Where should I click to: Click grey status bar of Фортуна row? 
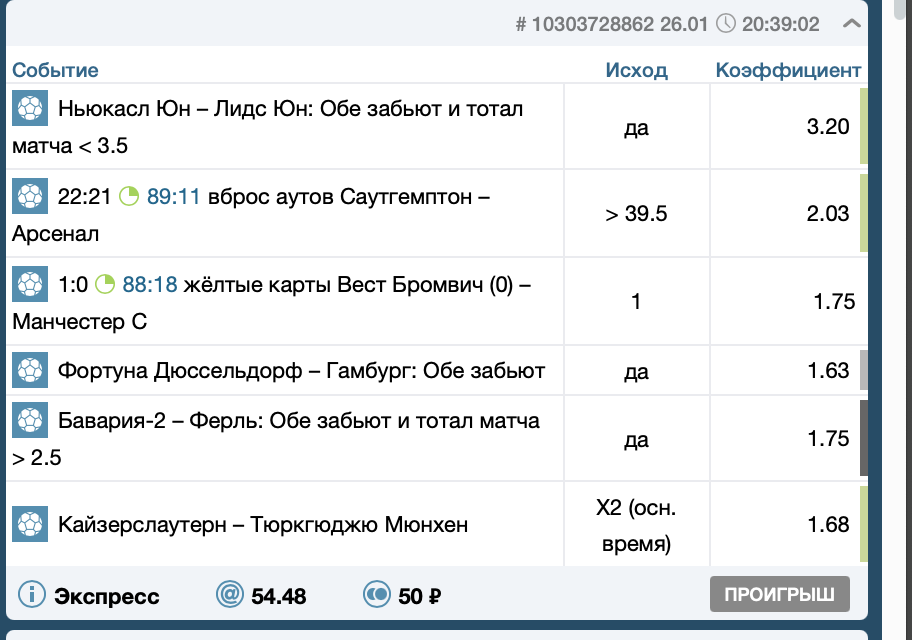click(x=864, y=369)
